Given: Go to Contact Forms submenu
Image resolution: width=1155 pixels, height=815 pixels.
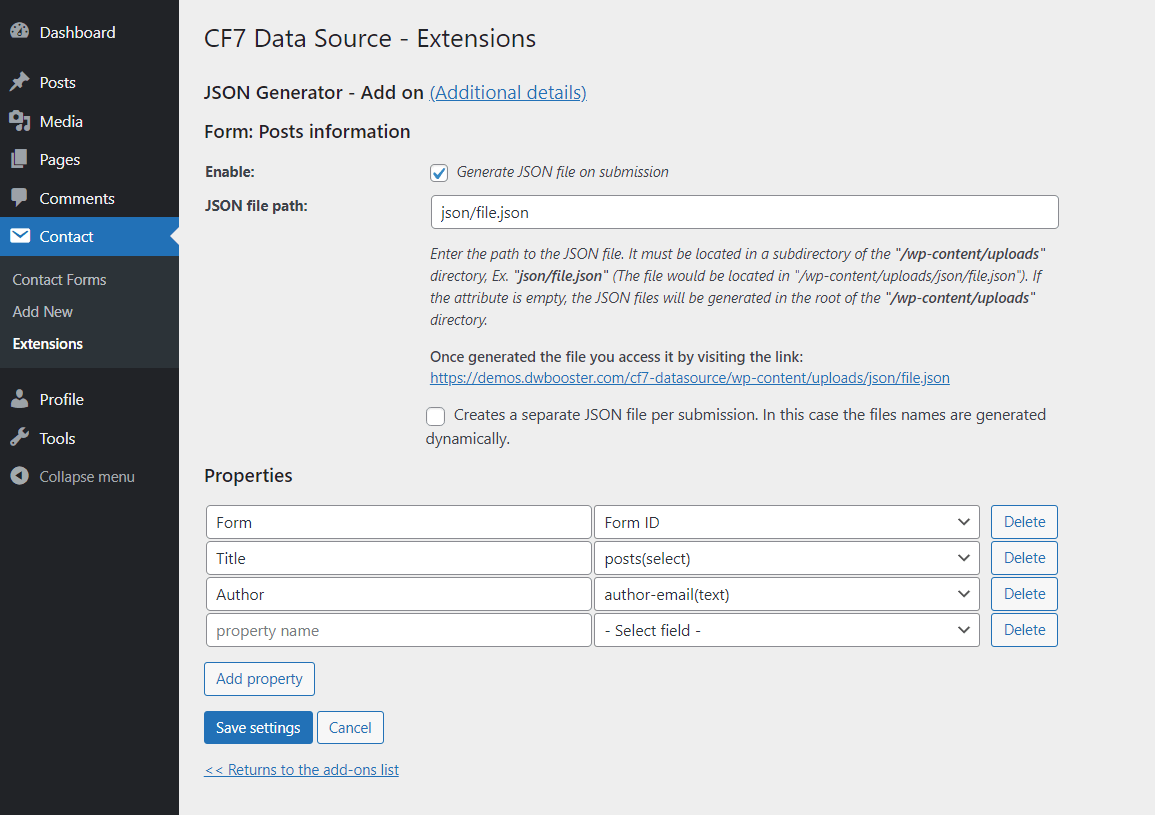Looking at the screenshot, I should click(x=59, y=280).
